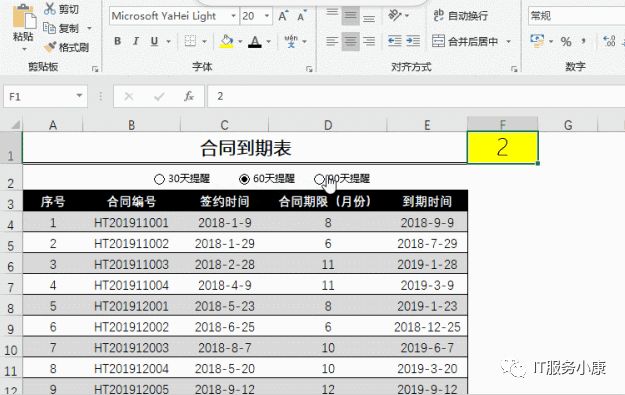Click the formula bar containing 2
625x395 pixels.
pyautogui.click(x=416, y=96)
